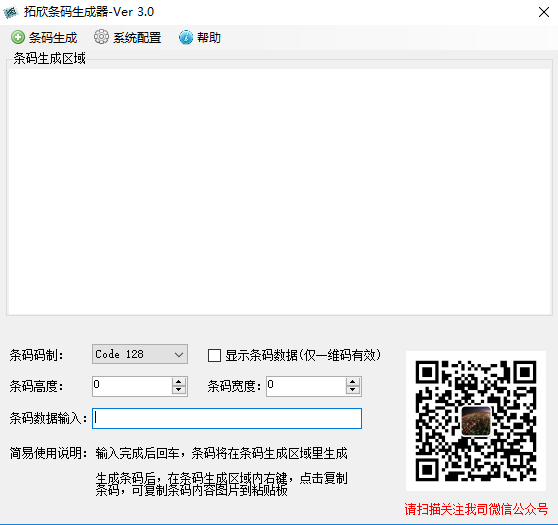Click the 条码宽度 label
The height and width of the screenshot is (525, 558).
[x=234, y=386]
